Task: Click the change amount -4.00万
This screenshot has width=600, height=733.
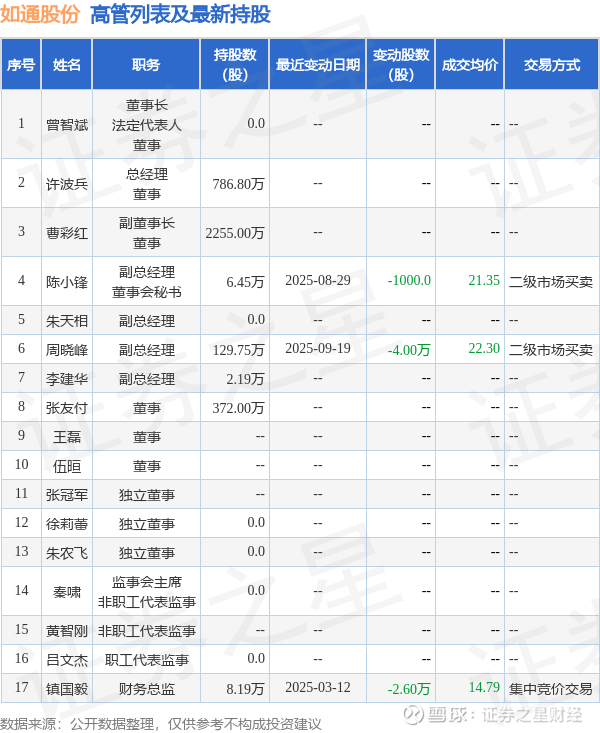Action: (x=409, y=350)
